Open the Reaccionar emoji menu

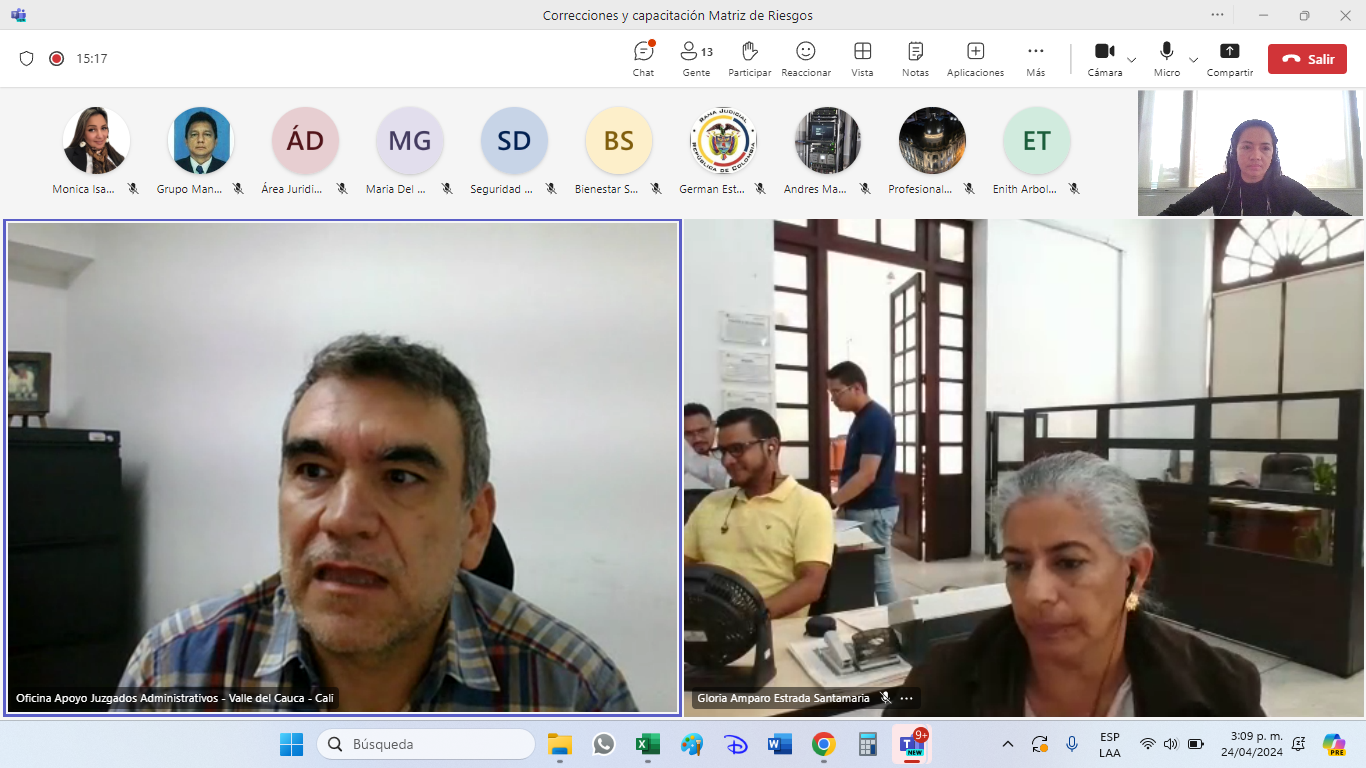806,58
